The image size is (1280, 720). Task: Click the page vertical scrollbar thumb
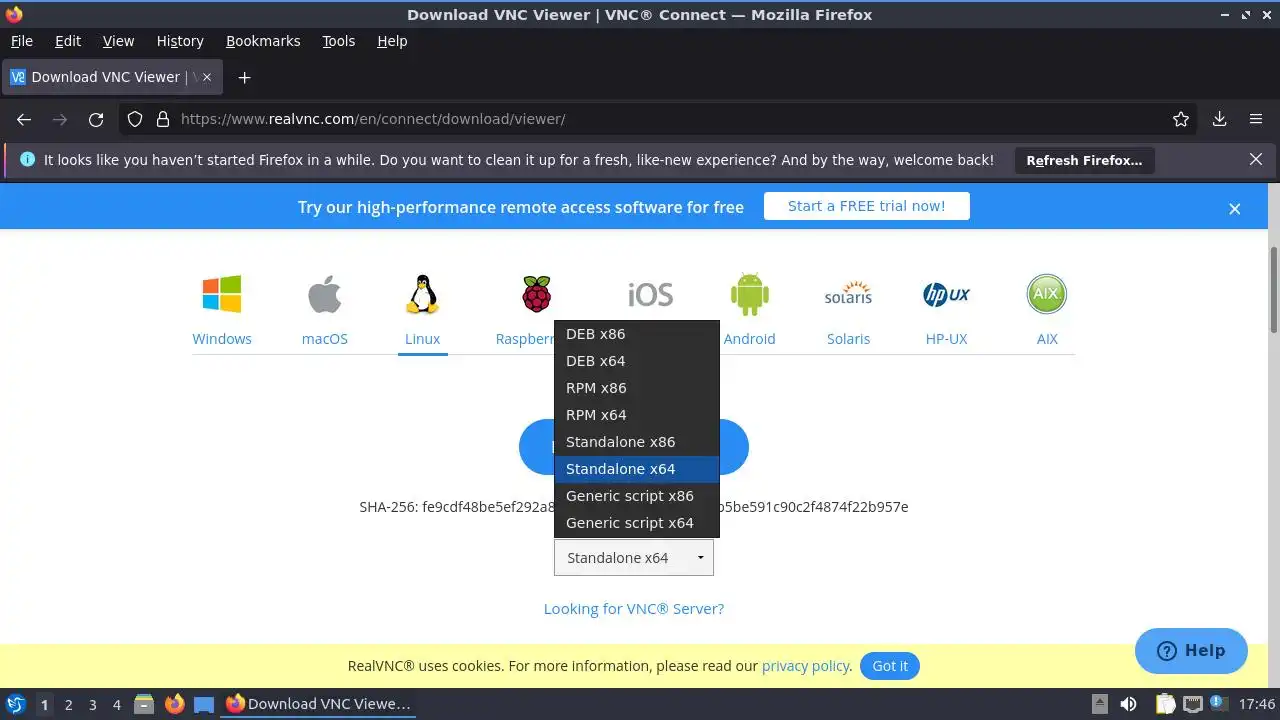[x=1273, y=290]
